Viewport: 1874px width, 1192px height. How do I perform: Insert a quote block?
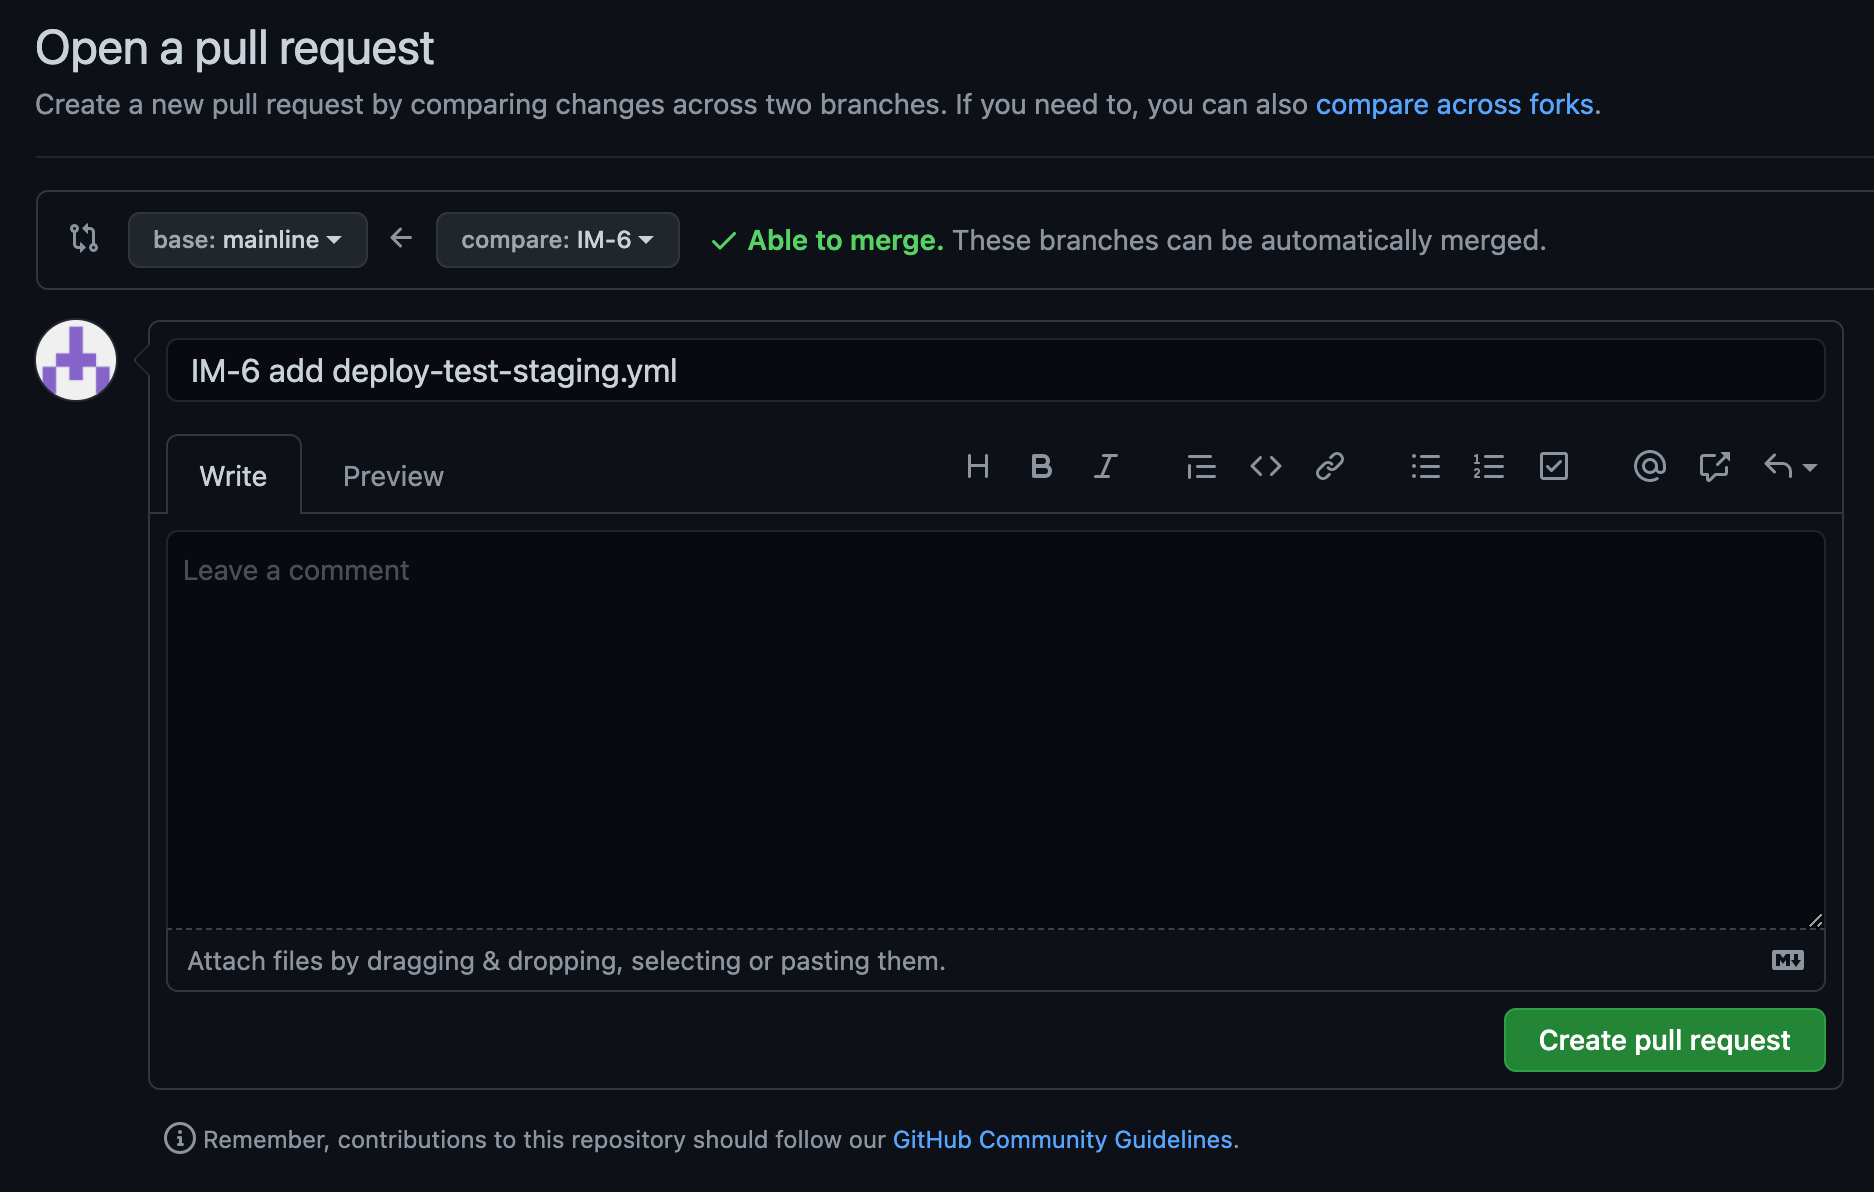(1201, 467)
